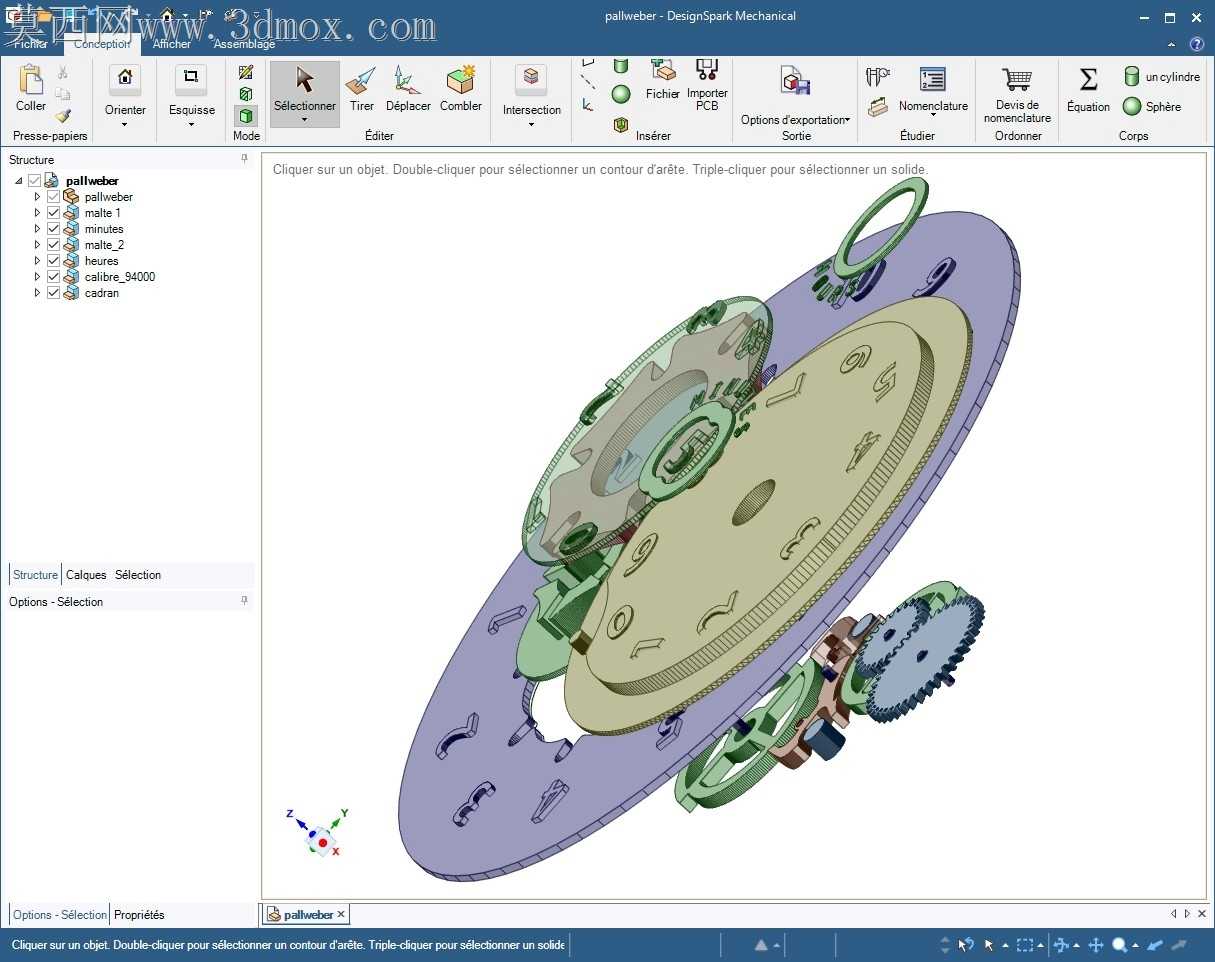
Task: Click the scissors cut icon
Action: [x=62, y=73]
